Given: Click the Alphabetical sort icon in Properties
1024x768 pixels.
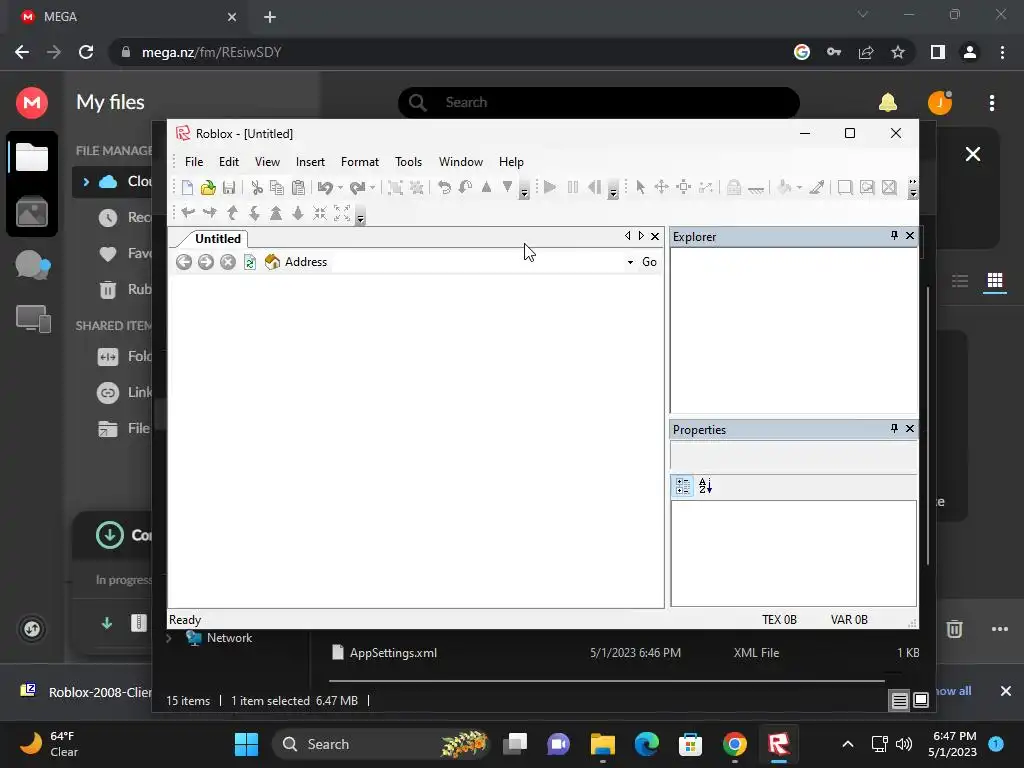Looking at the screenshot, I should click(705, 486).
